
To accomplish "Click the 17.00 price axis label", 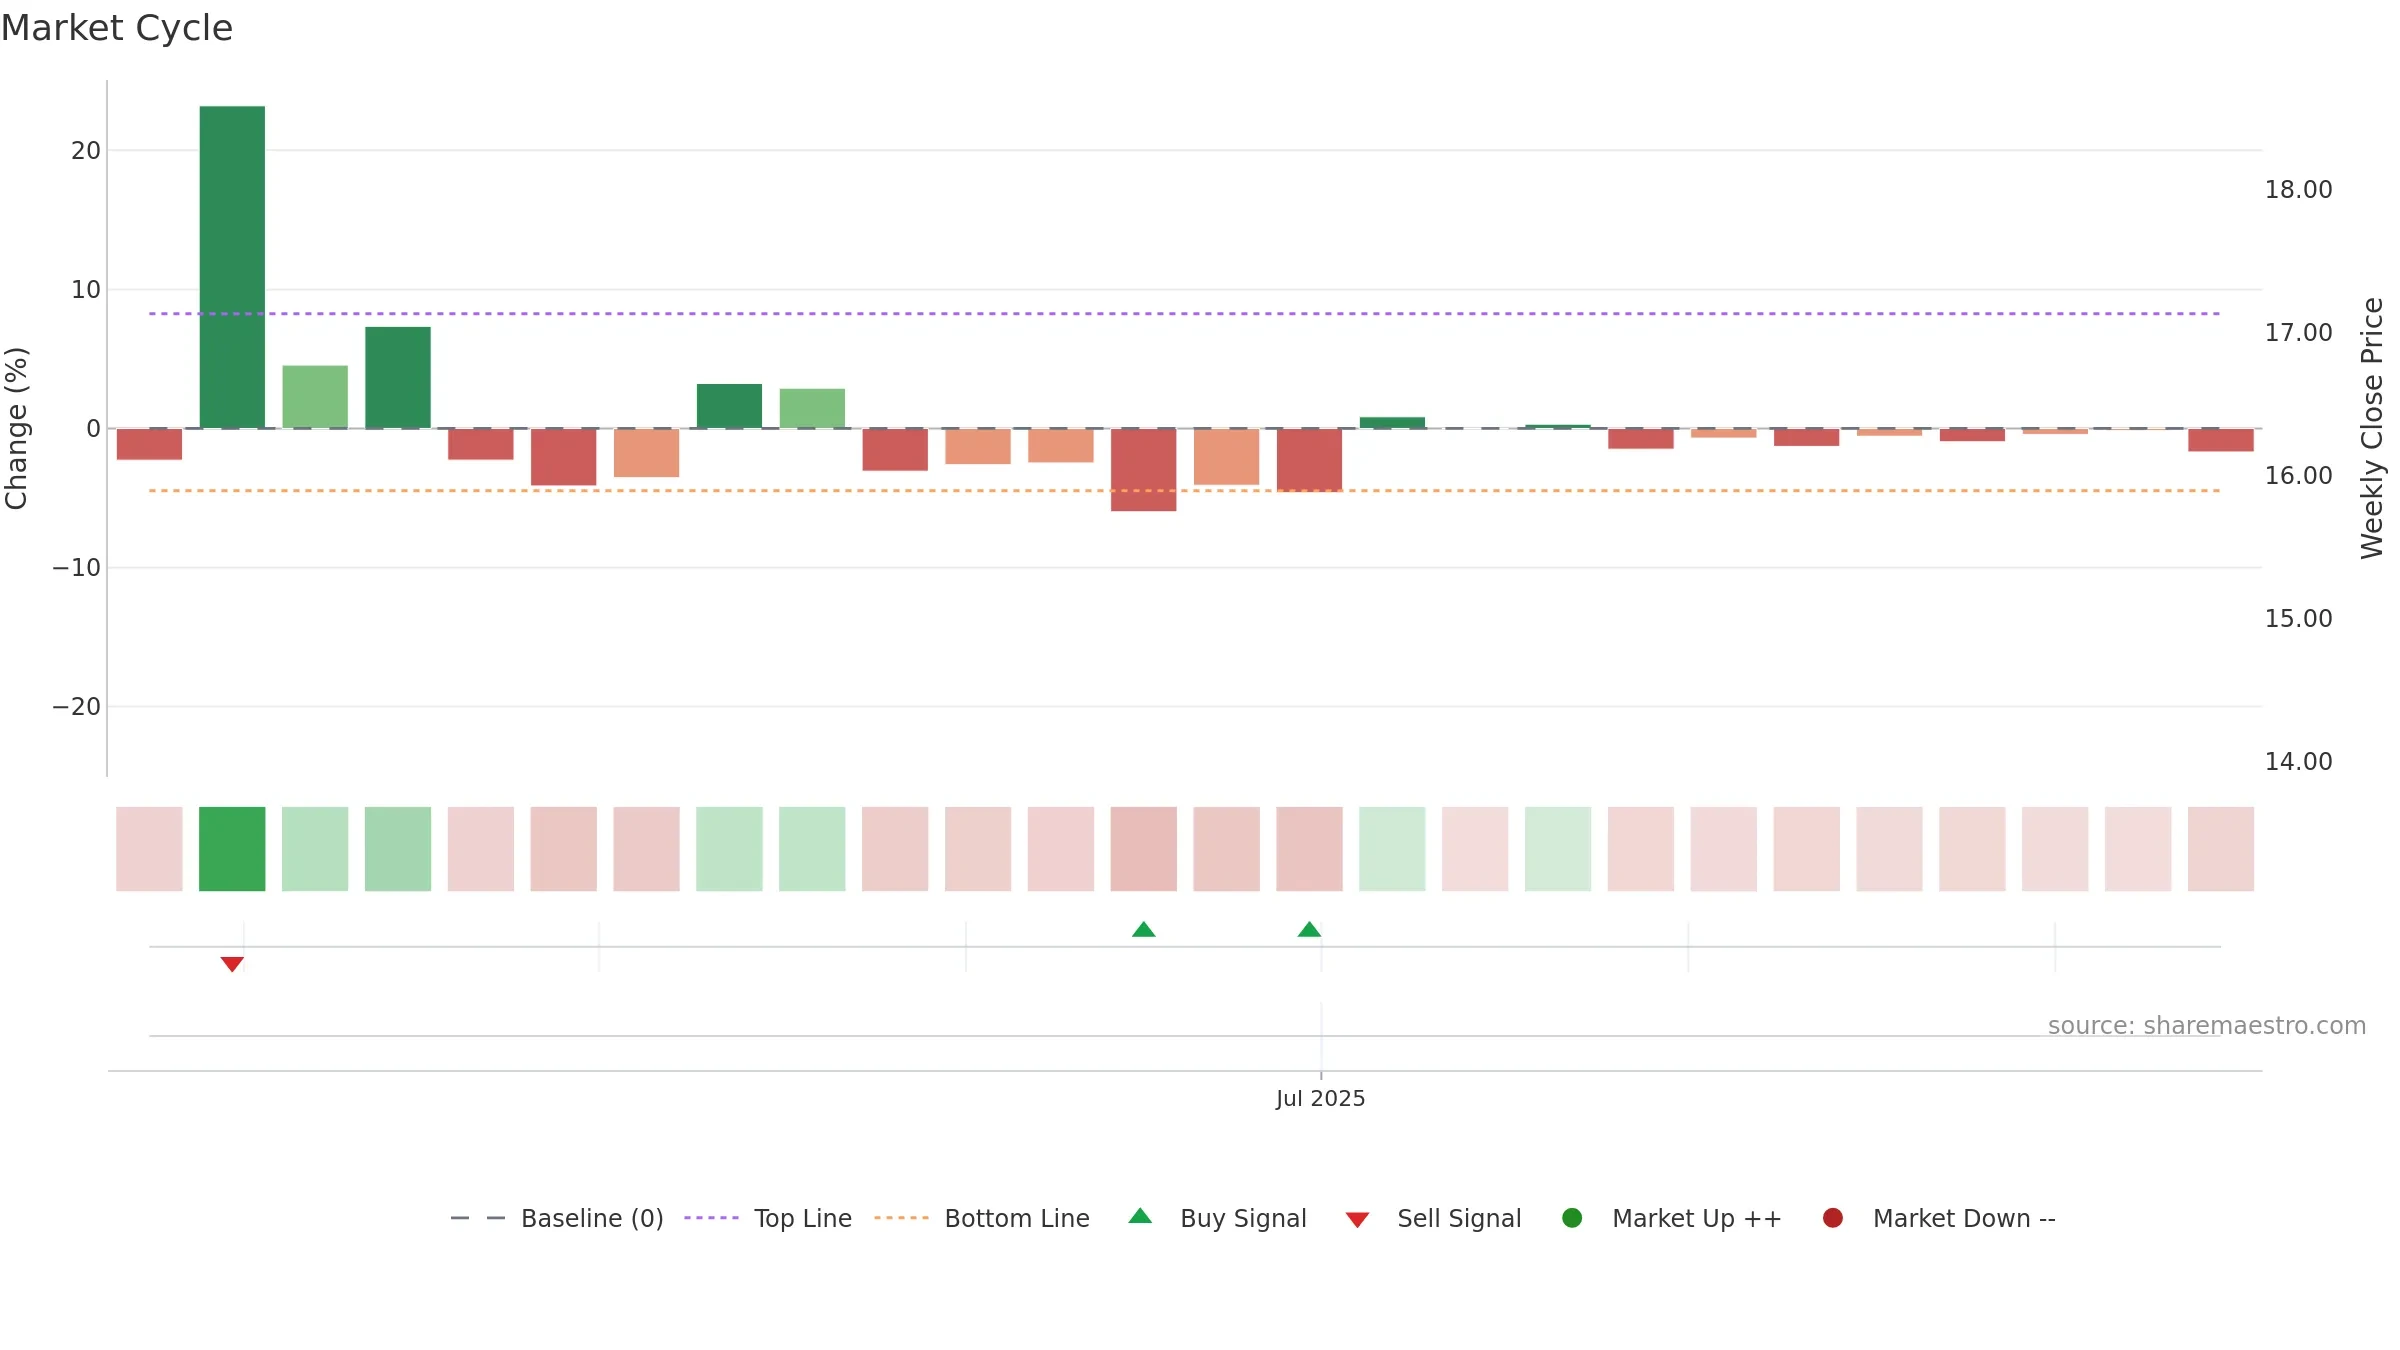I will tap(2298, 333).
